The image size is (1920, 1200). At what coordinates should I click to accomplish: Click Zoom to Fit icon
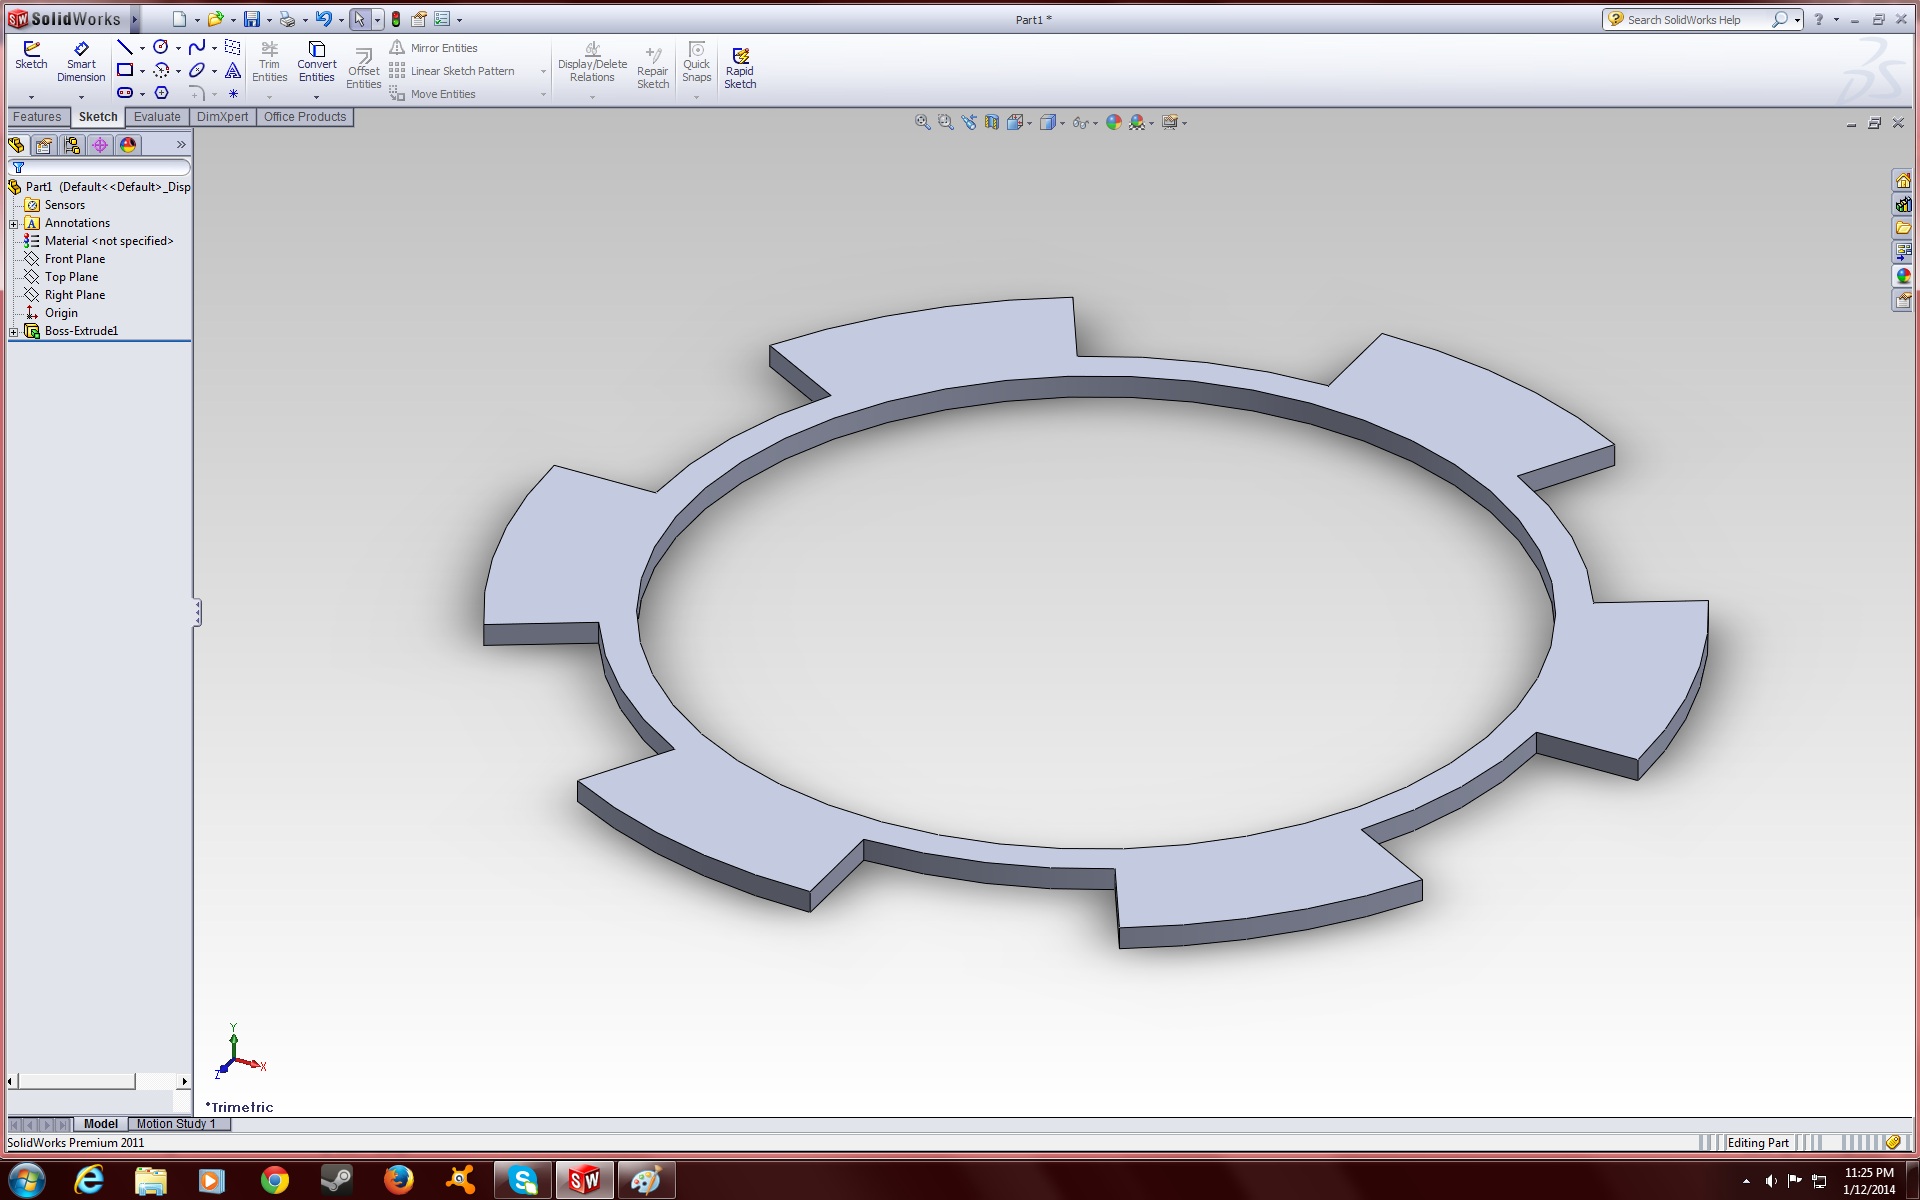(922, 122)
